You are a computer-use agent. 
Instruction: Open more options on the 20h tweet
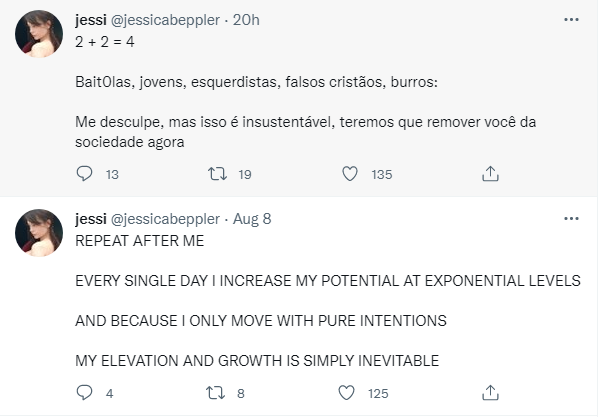click(572, 19)
